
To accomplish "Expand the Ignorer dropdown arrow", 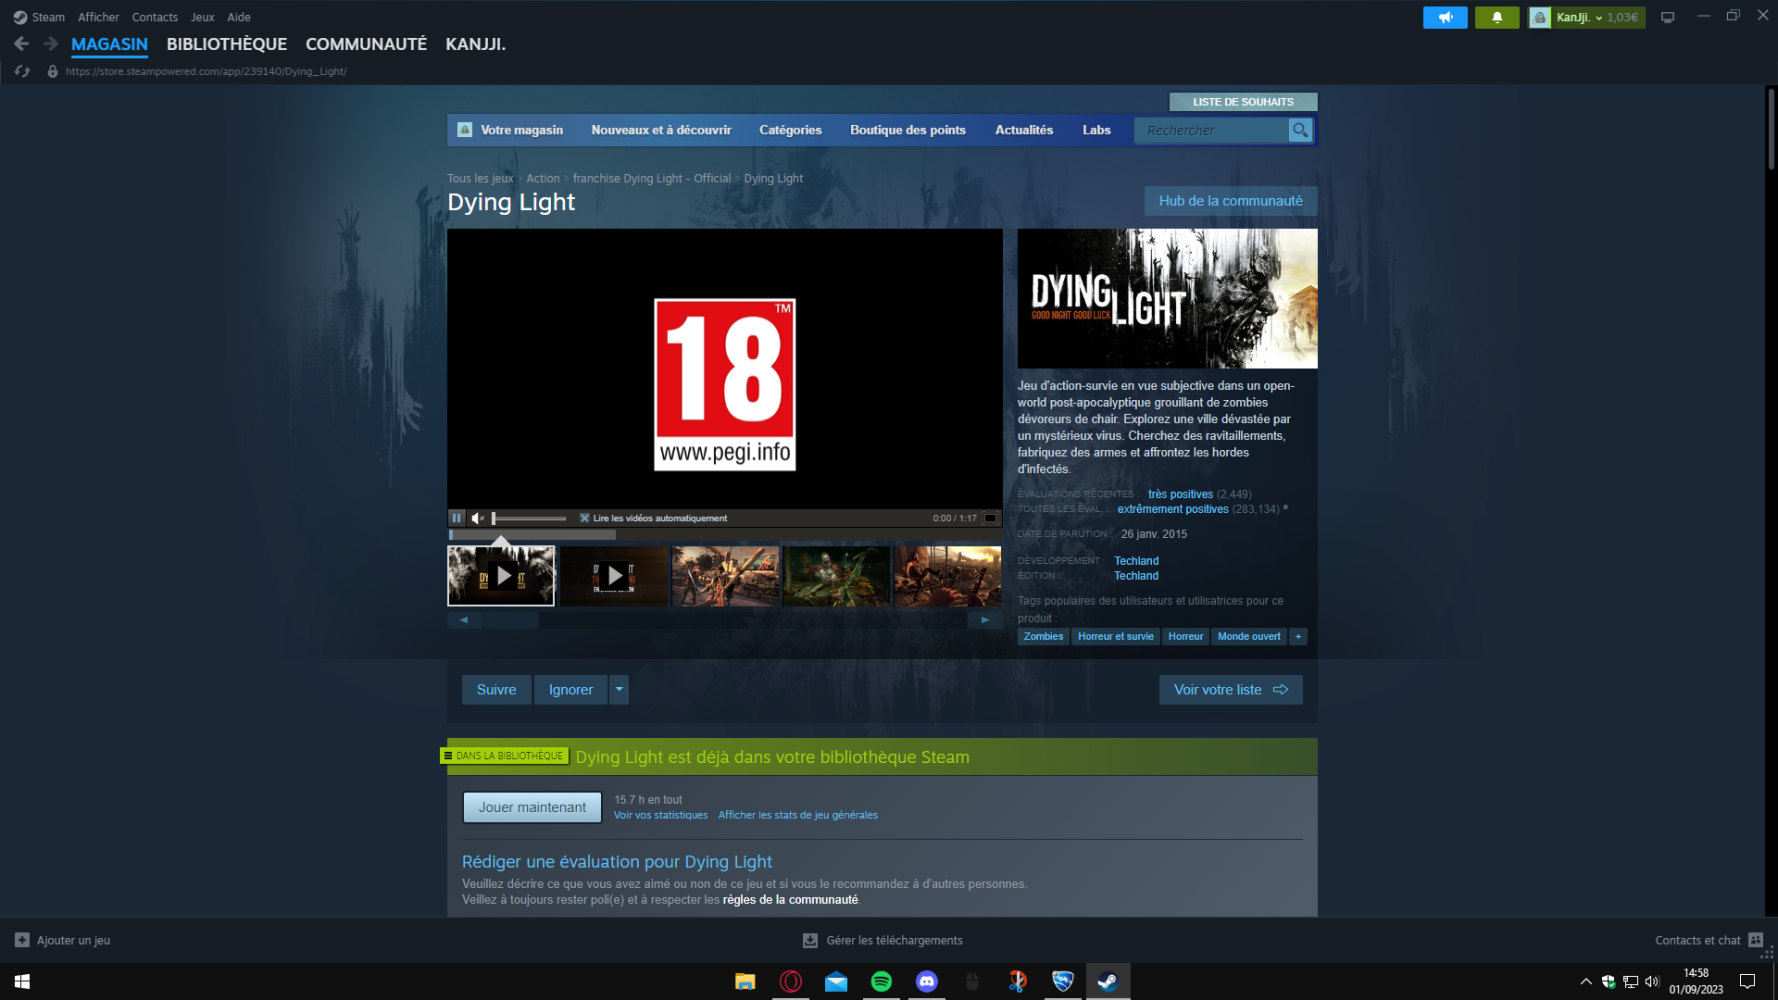I will click(619, 690).
